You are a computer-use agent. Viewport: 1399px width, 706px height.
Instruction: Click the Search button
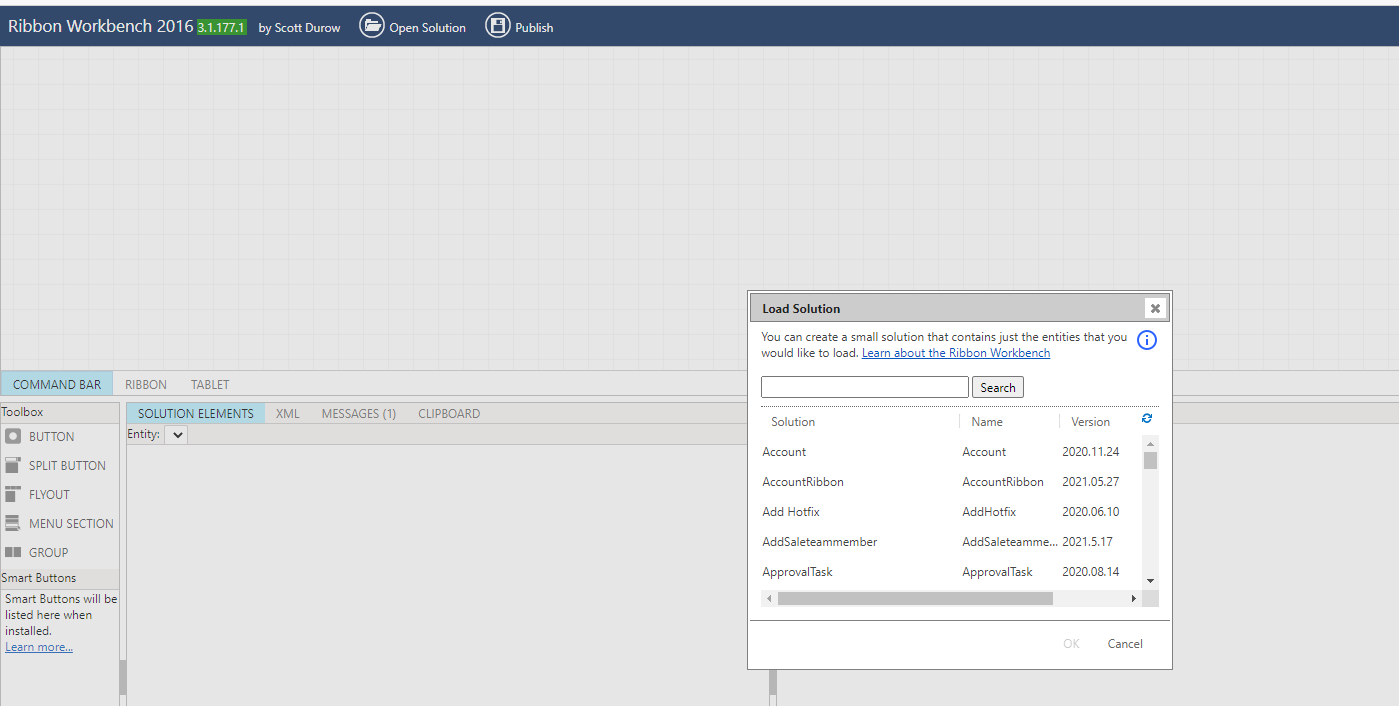998,387
